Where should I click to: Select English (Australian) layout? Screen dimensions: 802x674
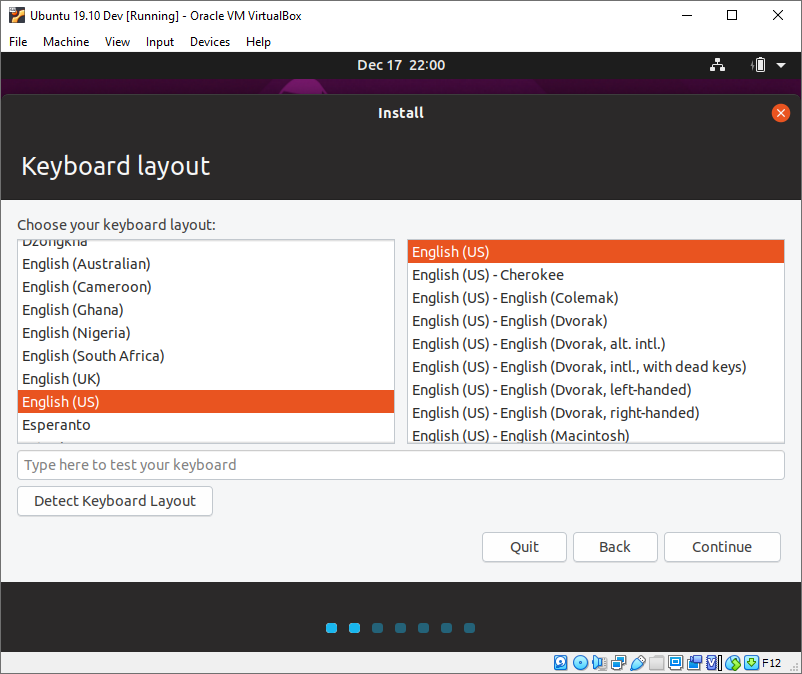point(206,264)
